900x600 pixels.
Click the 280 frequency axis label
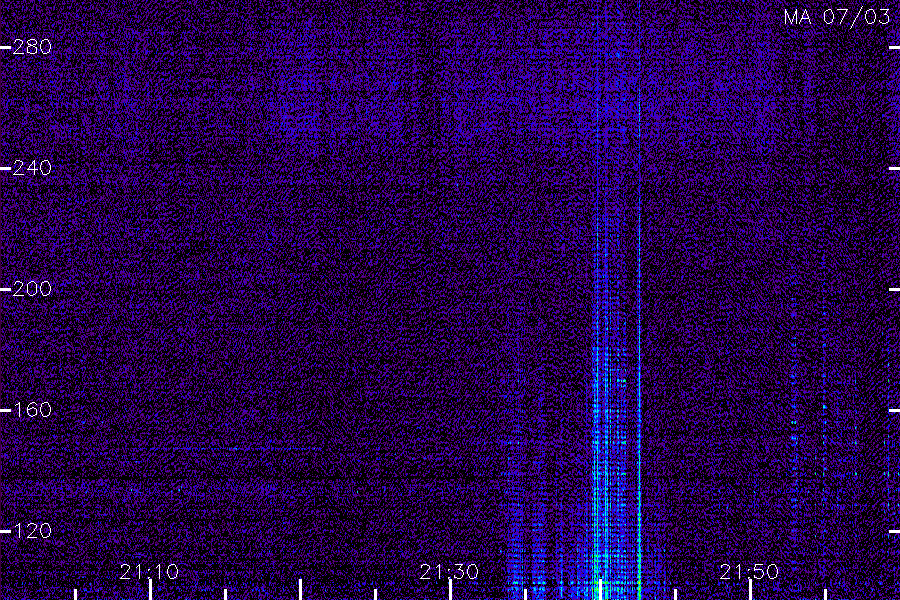point(32,47)
